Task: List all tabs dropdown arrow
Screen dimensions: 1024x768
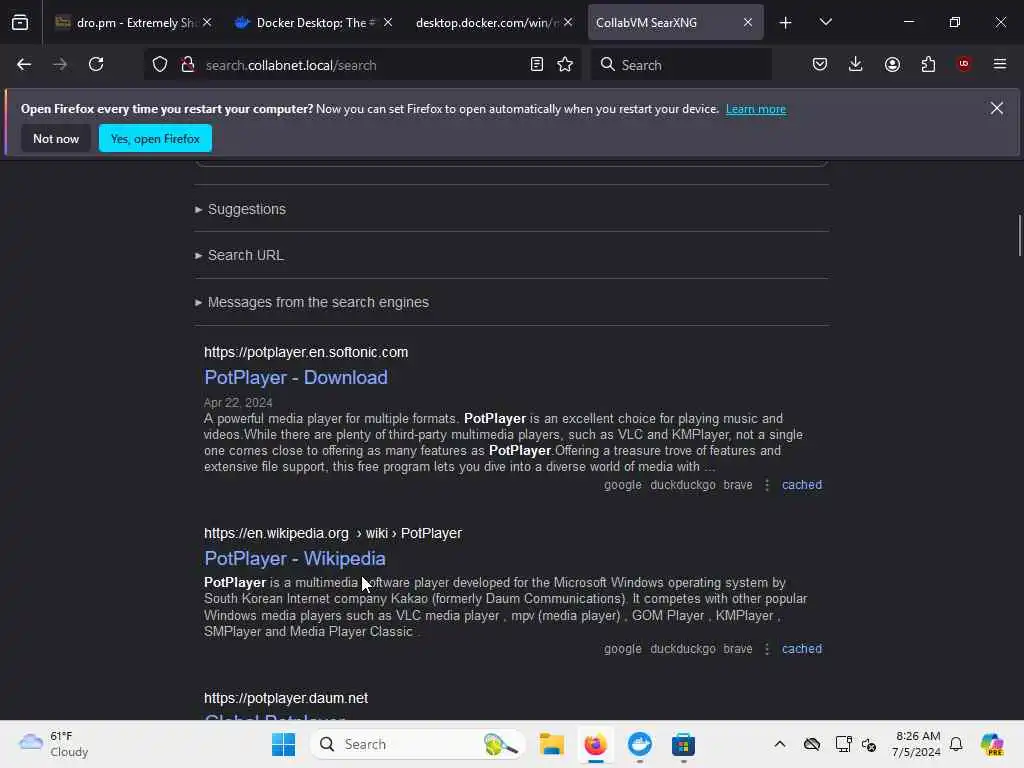Action: coord(825,22)
